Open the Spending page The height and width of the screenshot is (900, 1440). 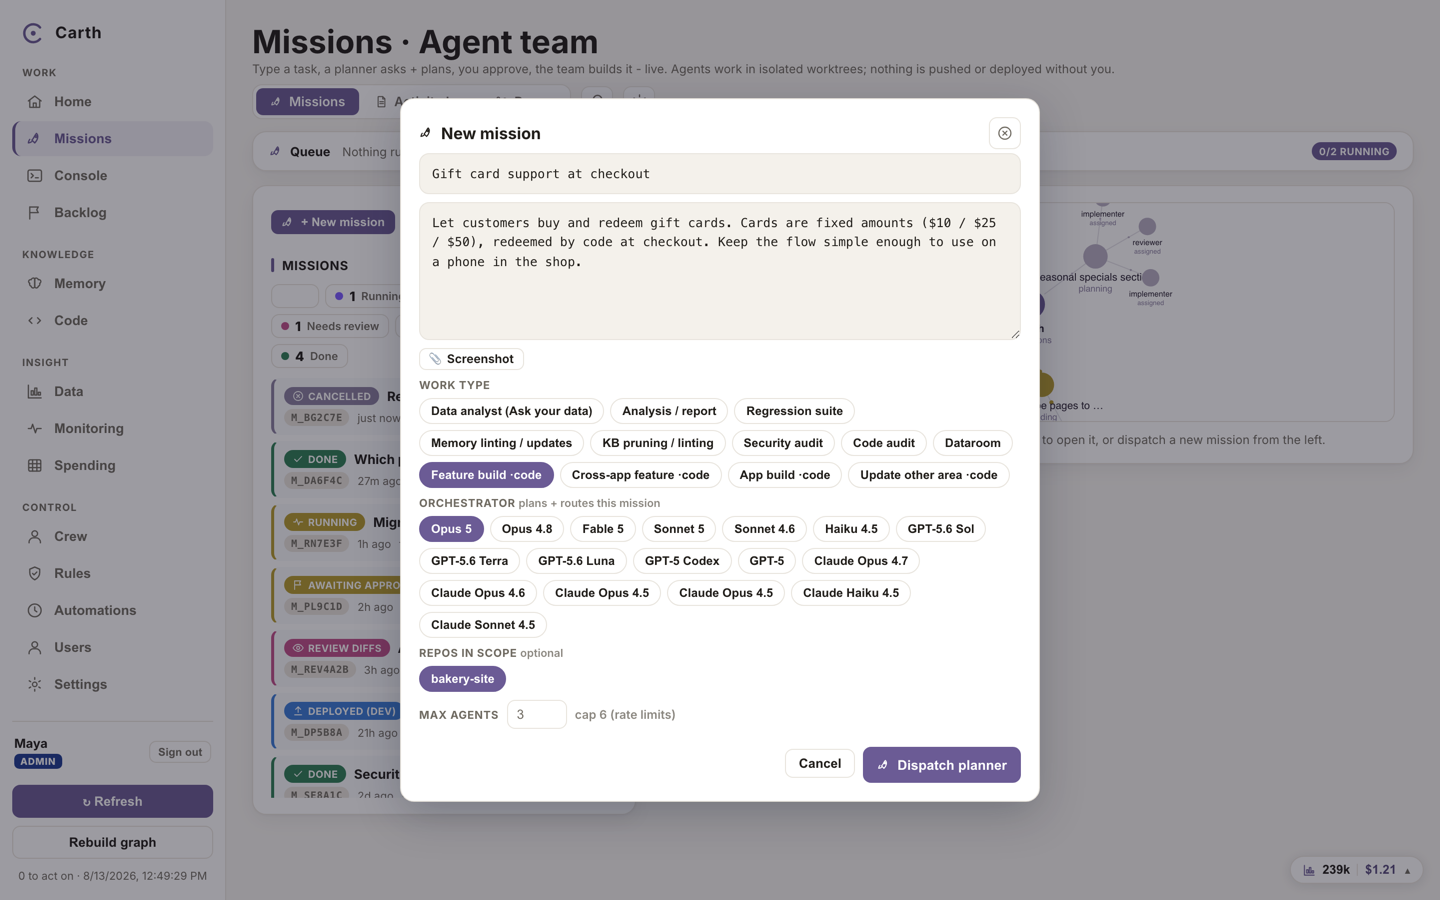pyautogui.click(x=112, y=466)
